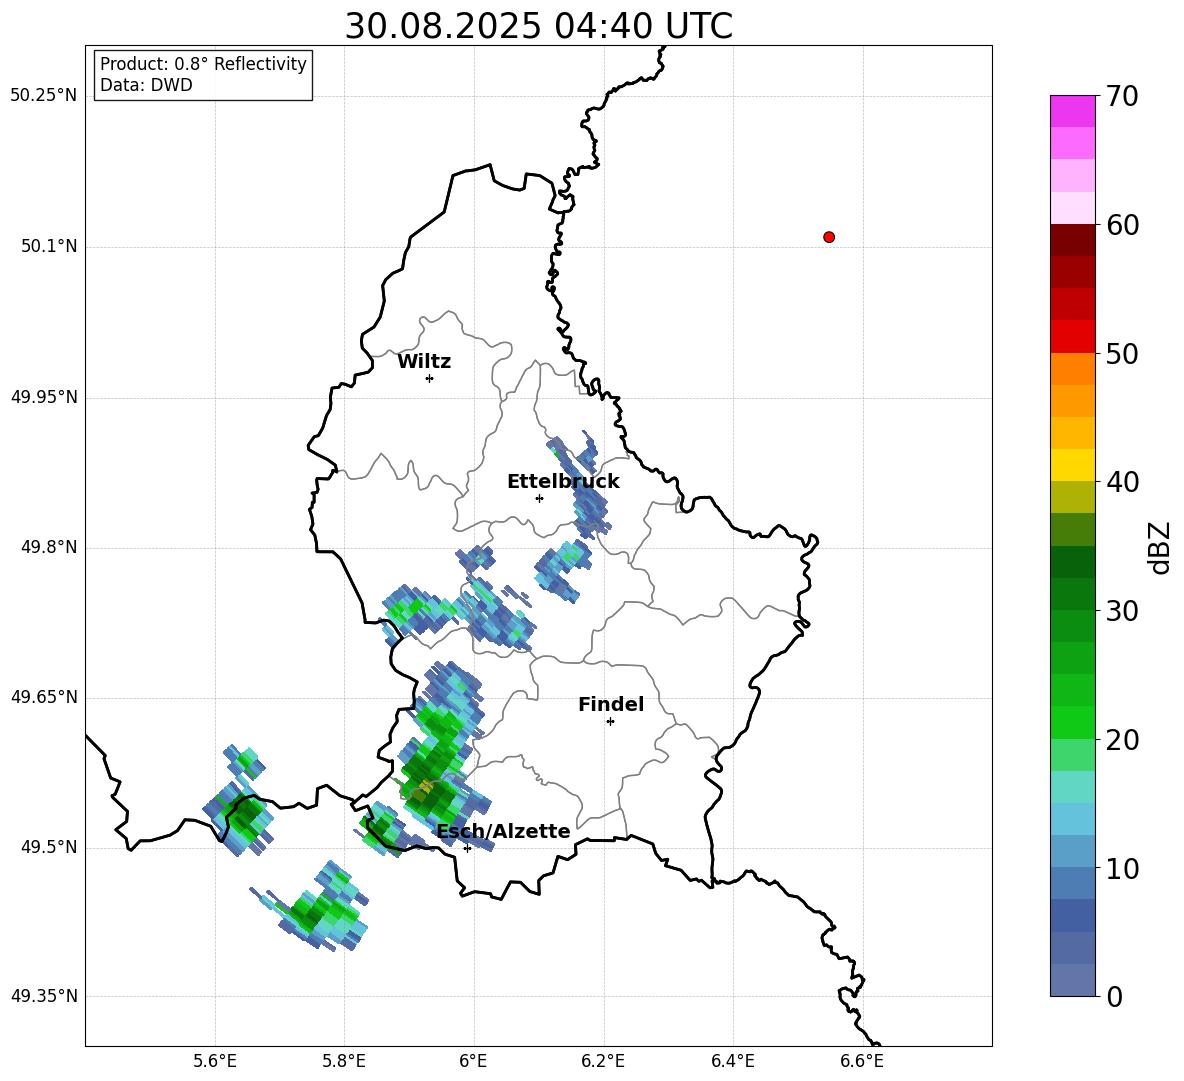Image resolution: width=1184 pixels, height=1081 pixels.
Task: Click the 50 colorbar tick label
Action: pos(1122,354)
